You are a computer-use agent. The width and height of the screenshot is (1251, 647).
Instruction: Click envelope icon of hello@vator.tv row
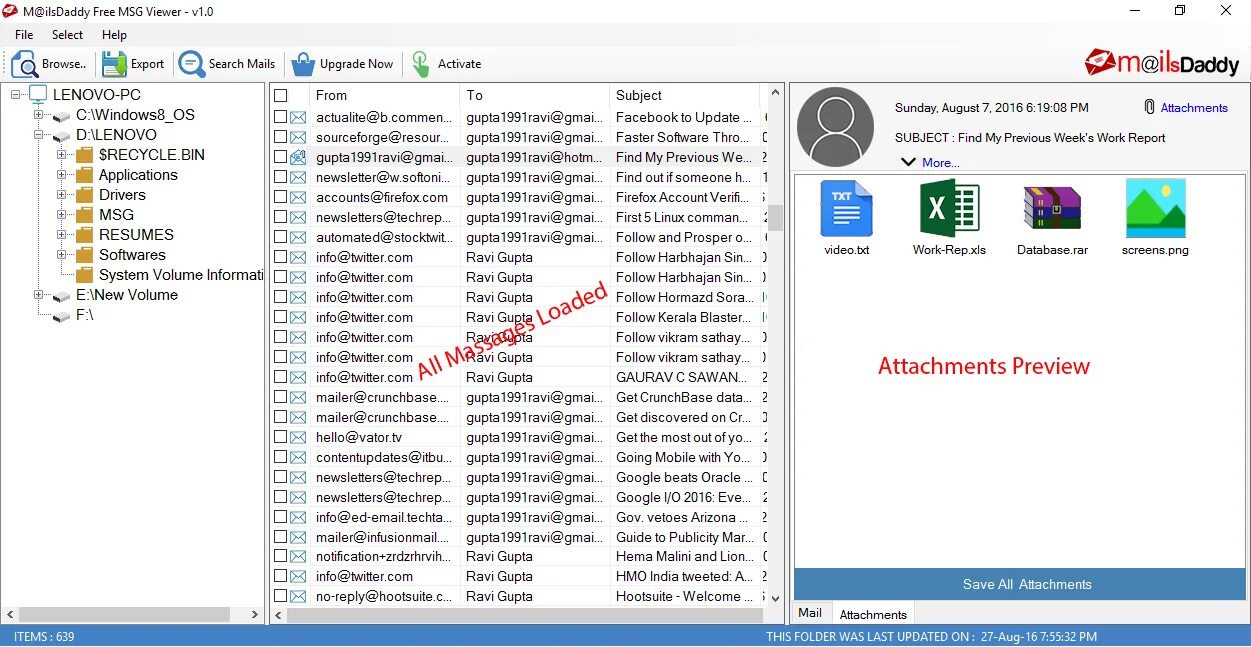pyautogui.click(x=298, y=437)
